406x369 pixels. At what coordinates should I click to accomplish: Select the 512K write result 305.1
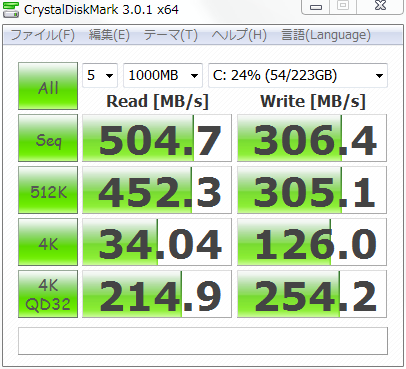(x=312, y=190)
